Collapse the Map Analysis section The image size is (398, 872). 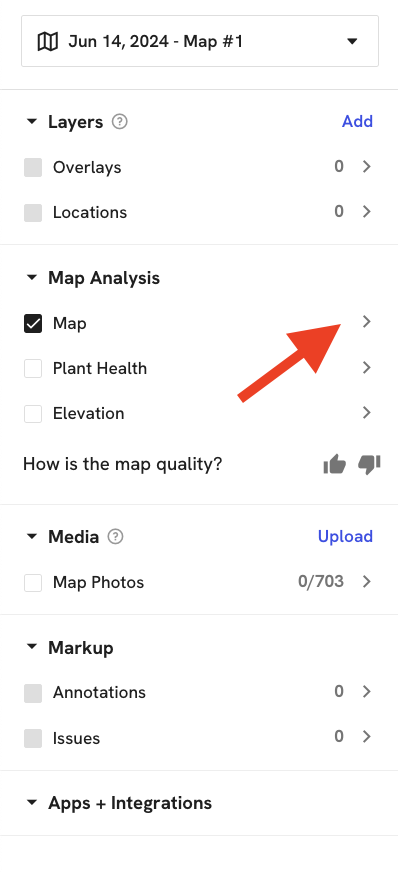pyautogui.click(x=32, y=278)
